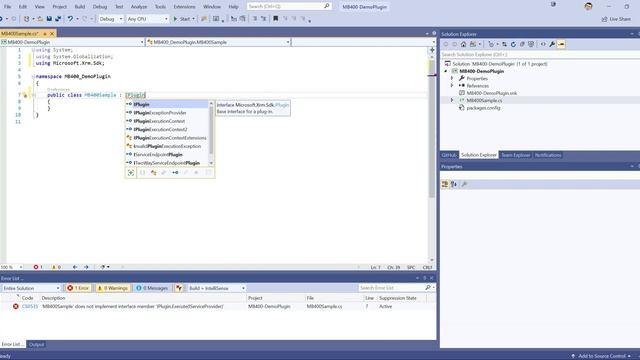Click the Categorized icon in Properties panel
The width and height of the screenshot is (640, 360).
coord(445,184)
